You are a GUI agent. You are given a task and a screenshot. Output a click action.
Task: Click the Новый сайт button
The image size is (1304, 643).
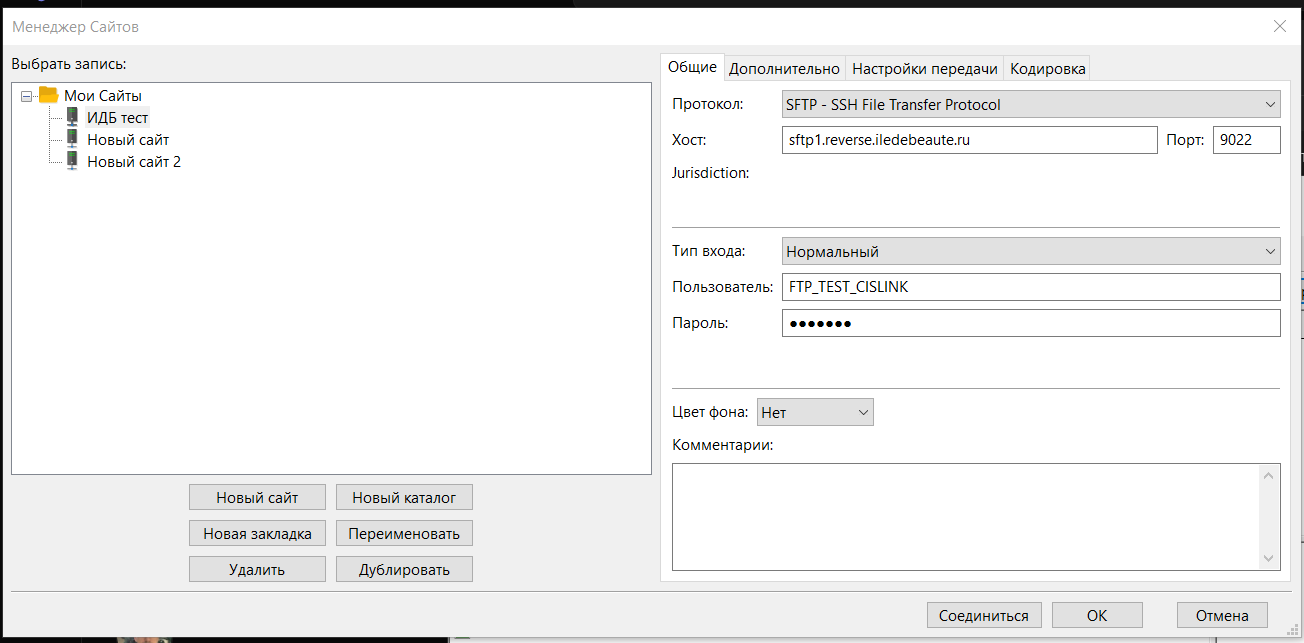coord(257,497)
